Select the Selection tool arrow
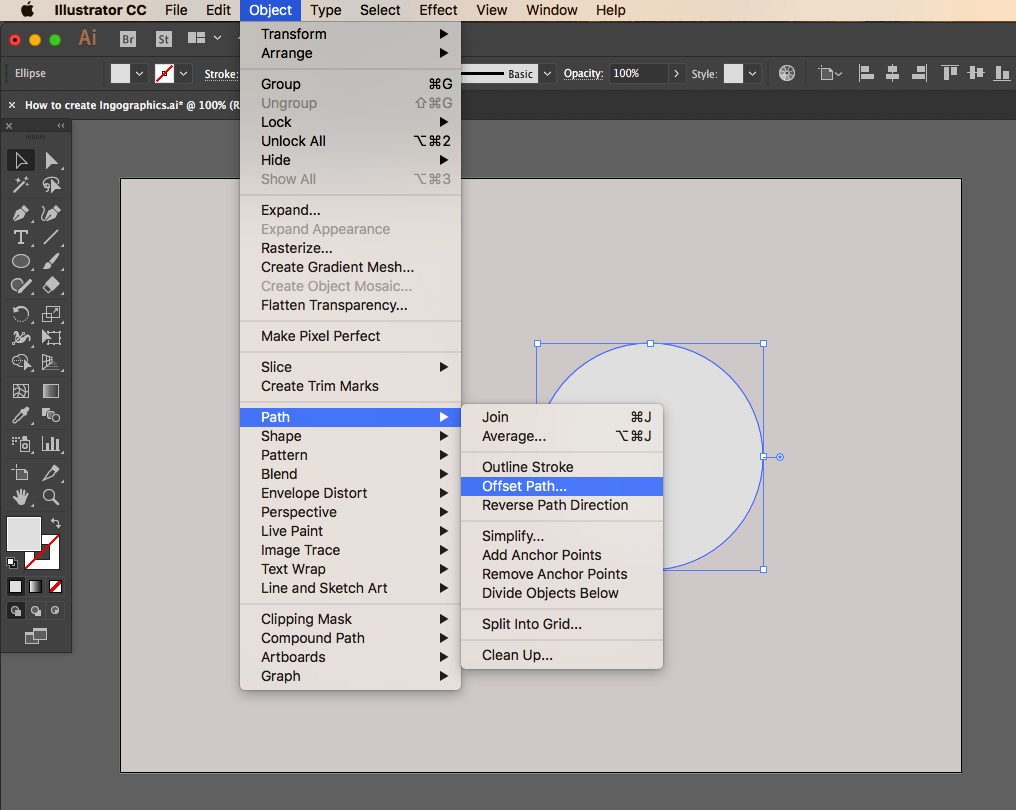1016x810 pixels. coord(21,160)
